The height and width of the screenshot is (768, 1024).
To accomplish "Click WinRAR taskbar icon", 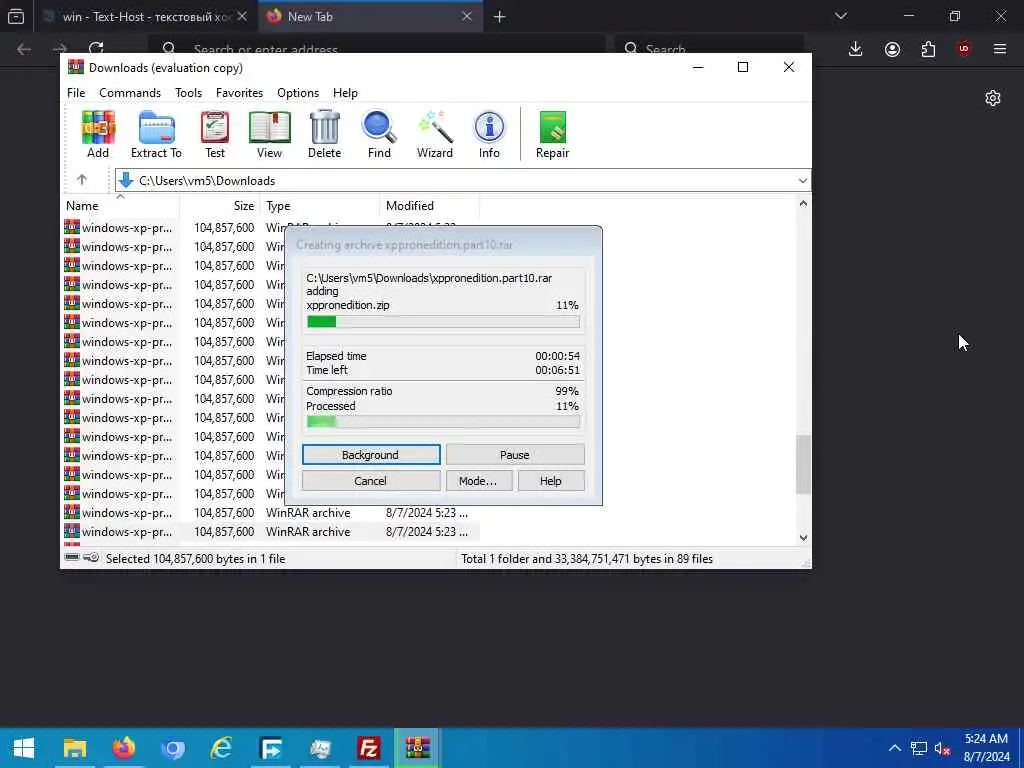I will point(418,748).
